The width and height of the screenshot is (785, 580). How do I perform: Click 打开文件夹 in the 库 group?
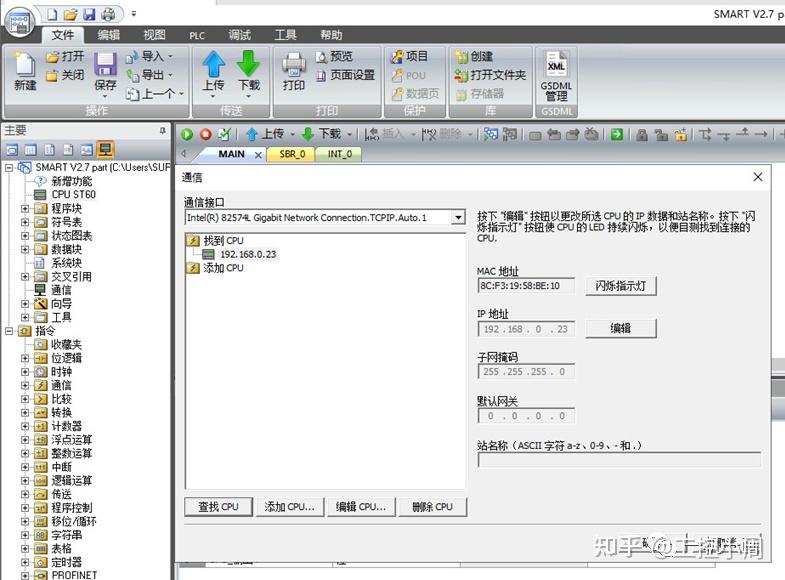(x=490, y=75)
